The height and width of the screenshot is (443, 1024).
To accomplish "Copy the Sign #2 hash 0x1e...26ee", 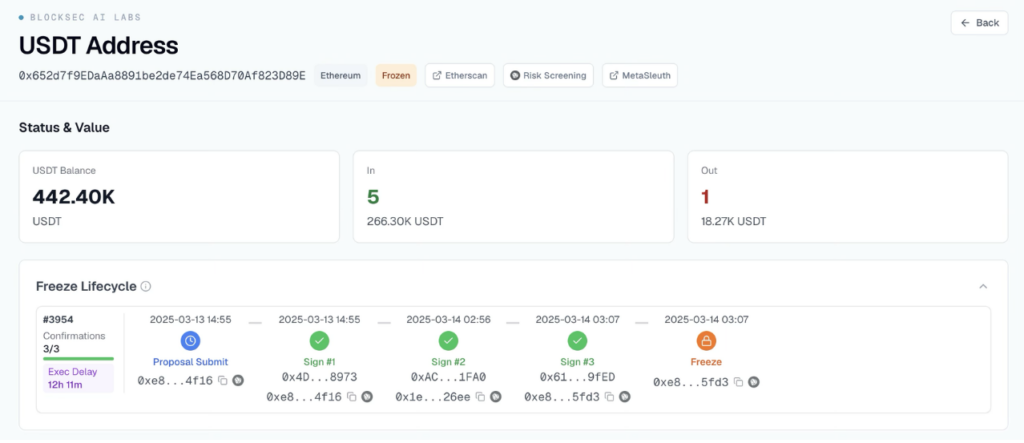I will (x=480, y=397).
